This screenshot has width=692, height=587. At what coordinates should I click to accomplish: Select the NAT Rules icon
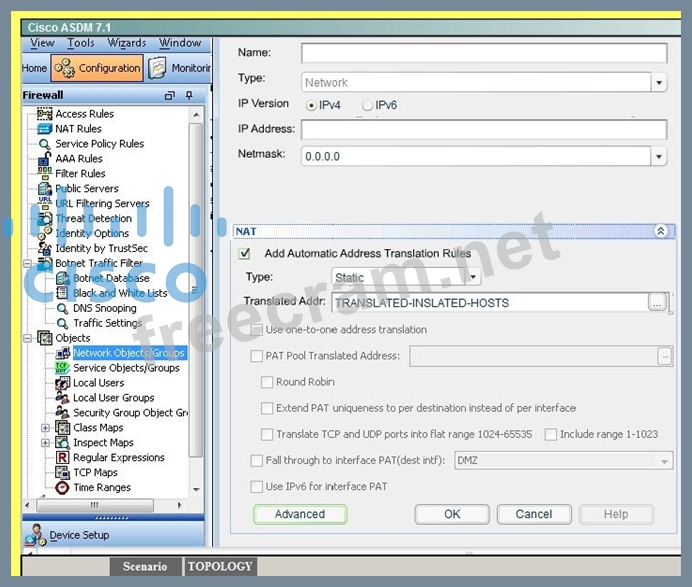45,129
